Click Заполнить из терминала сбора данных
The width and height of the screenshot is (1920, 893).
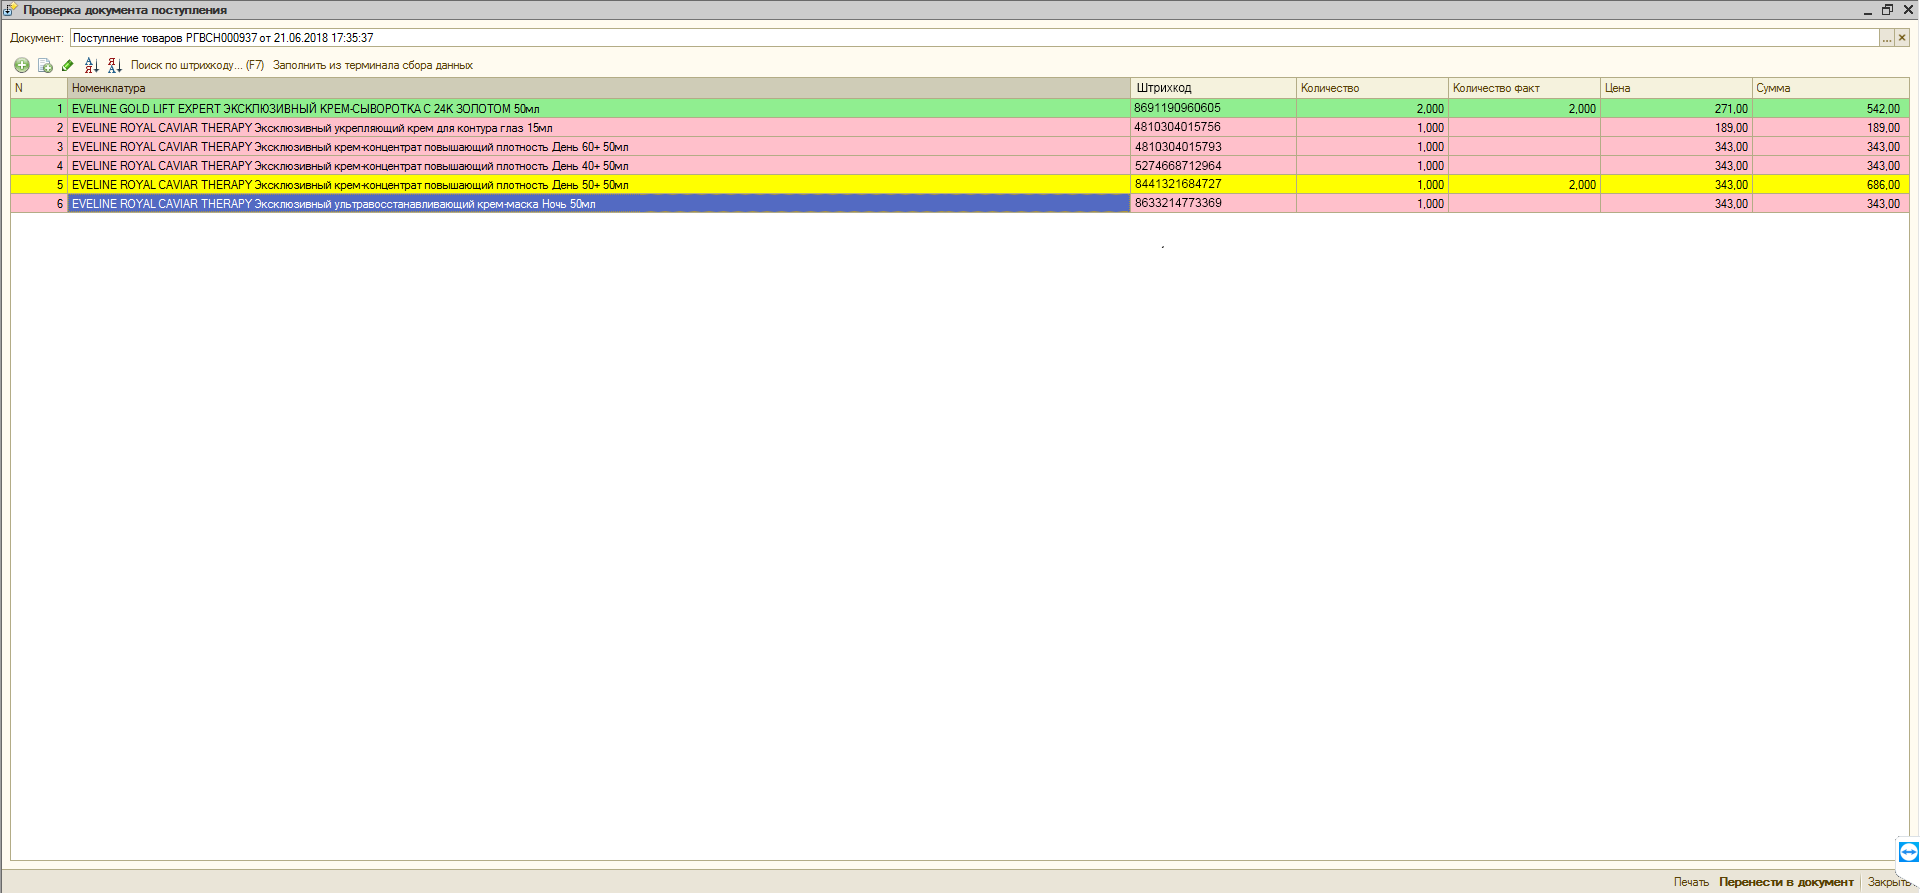coord(372,65)
